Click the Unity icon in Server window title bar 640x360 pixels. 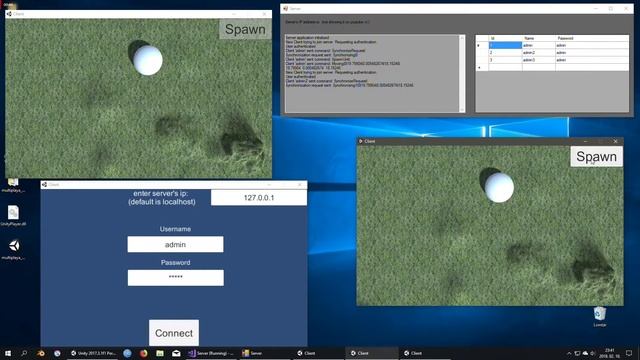[286, 8]
